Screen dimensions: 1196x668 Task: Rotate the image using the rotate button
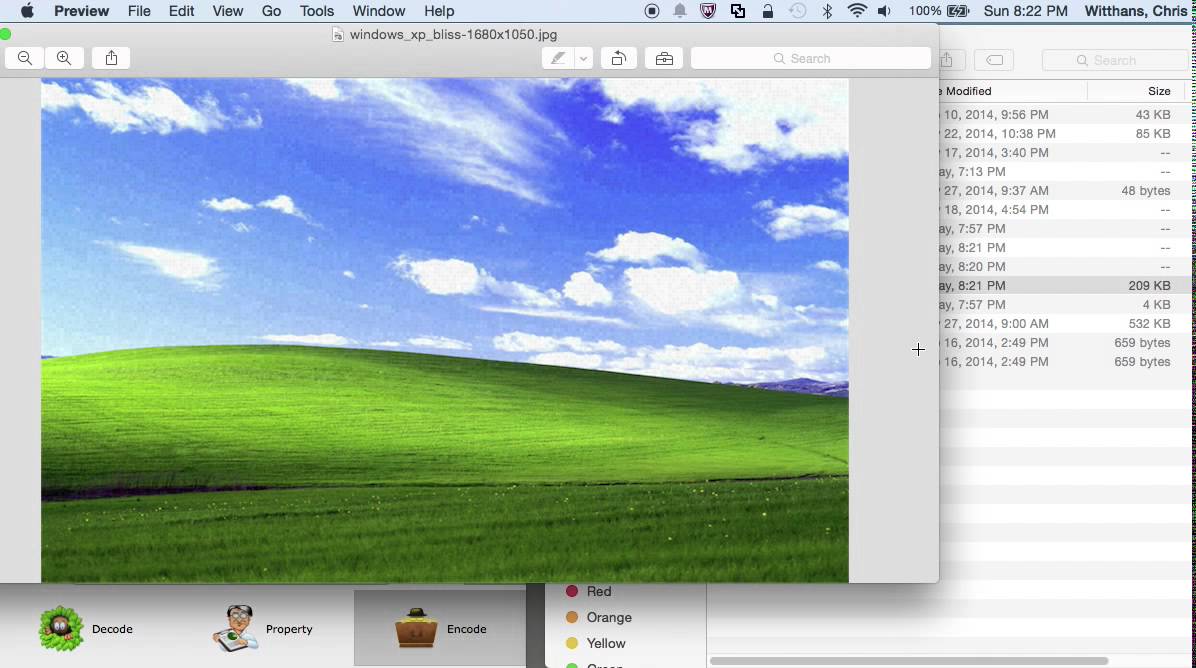tap(619, 59)
